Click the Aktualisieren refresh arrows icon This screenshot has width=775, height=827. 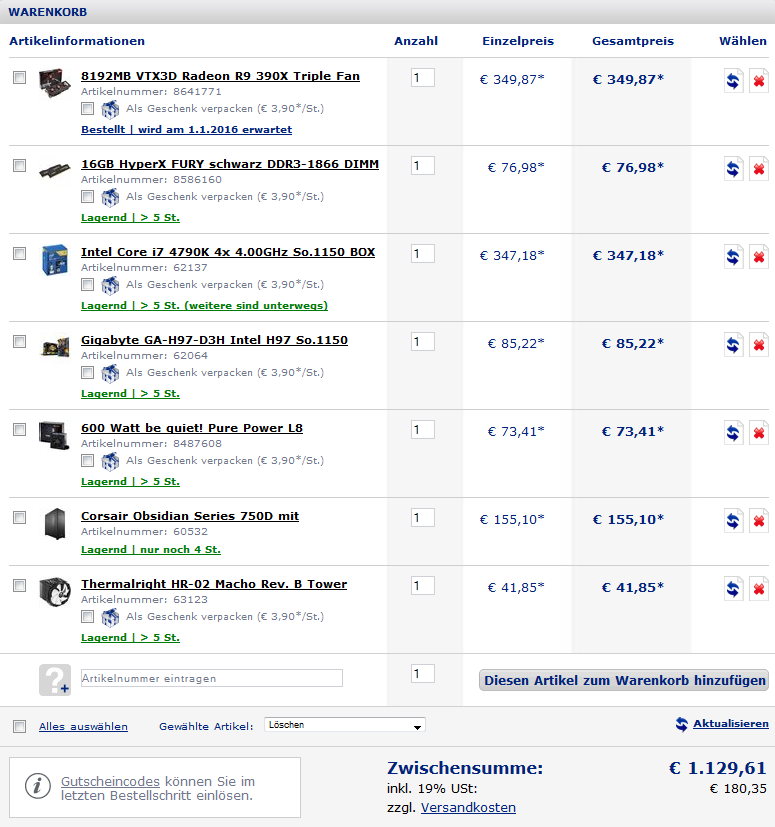pyautogui.click(x=682, y=724)
